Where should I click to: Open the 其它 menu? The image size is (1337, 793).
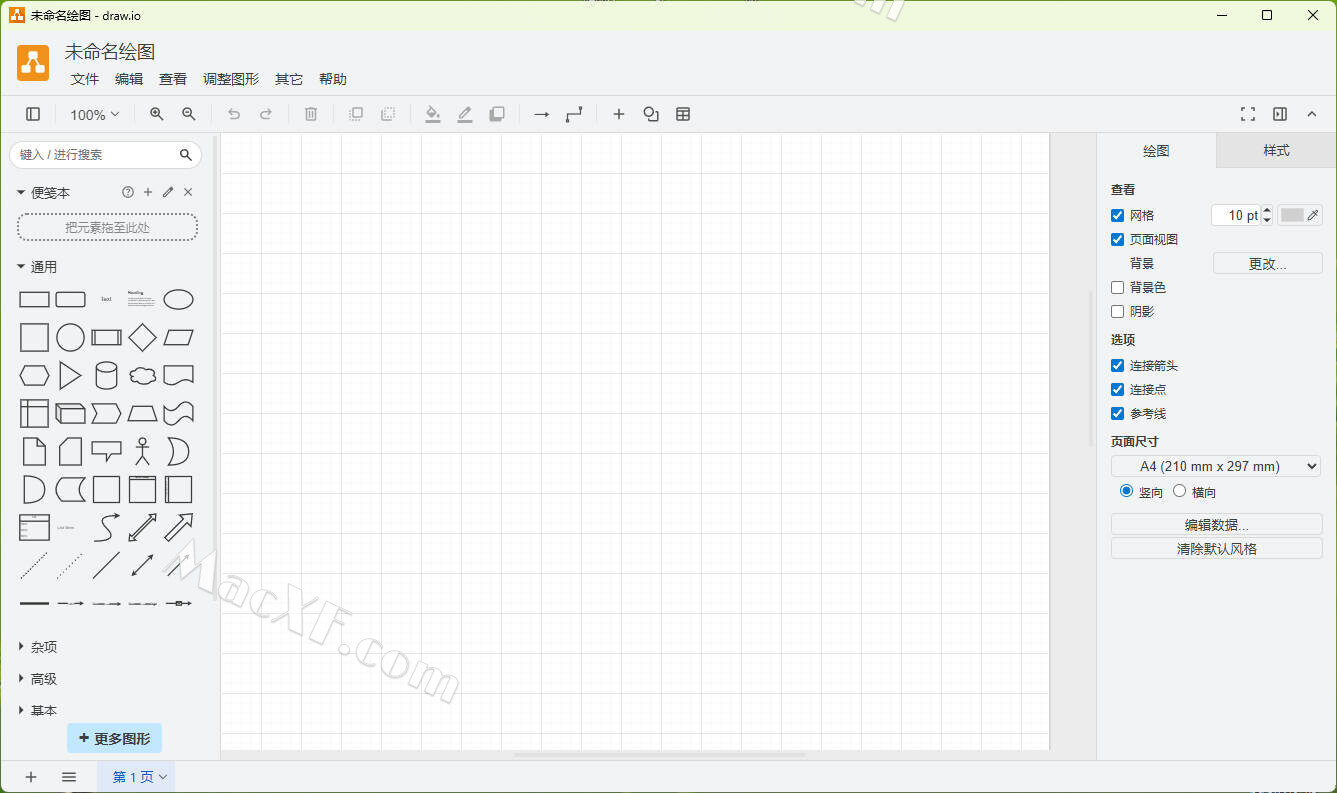pos(289,79)
